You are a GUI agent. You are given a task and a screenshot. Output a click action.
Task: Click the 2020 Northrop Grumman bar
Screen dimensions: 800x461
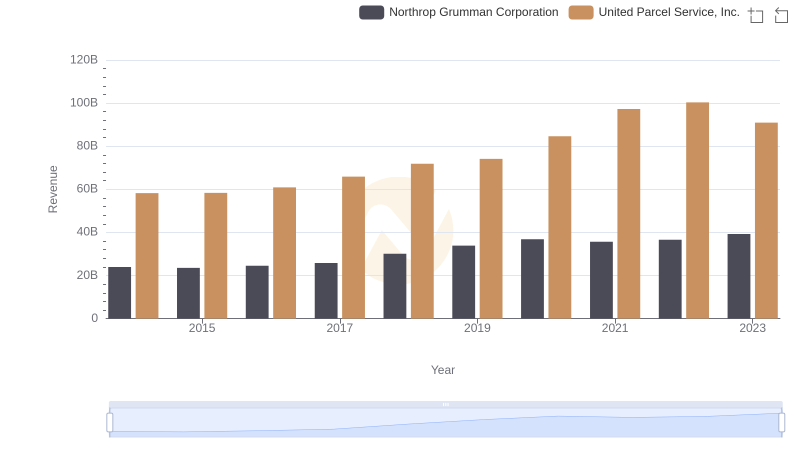tap(533, 279)
